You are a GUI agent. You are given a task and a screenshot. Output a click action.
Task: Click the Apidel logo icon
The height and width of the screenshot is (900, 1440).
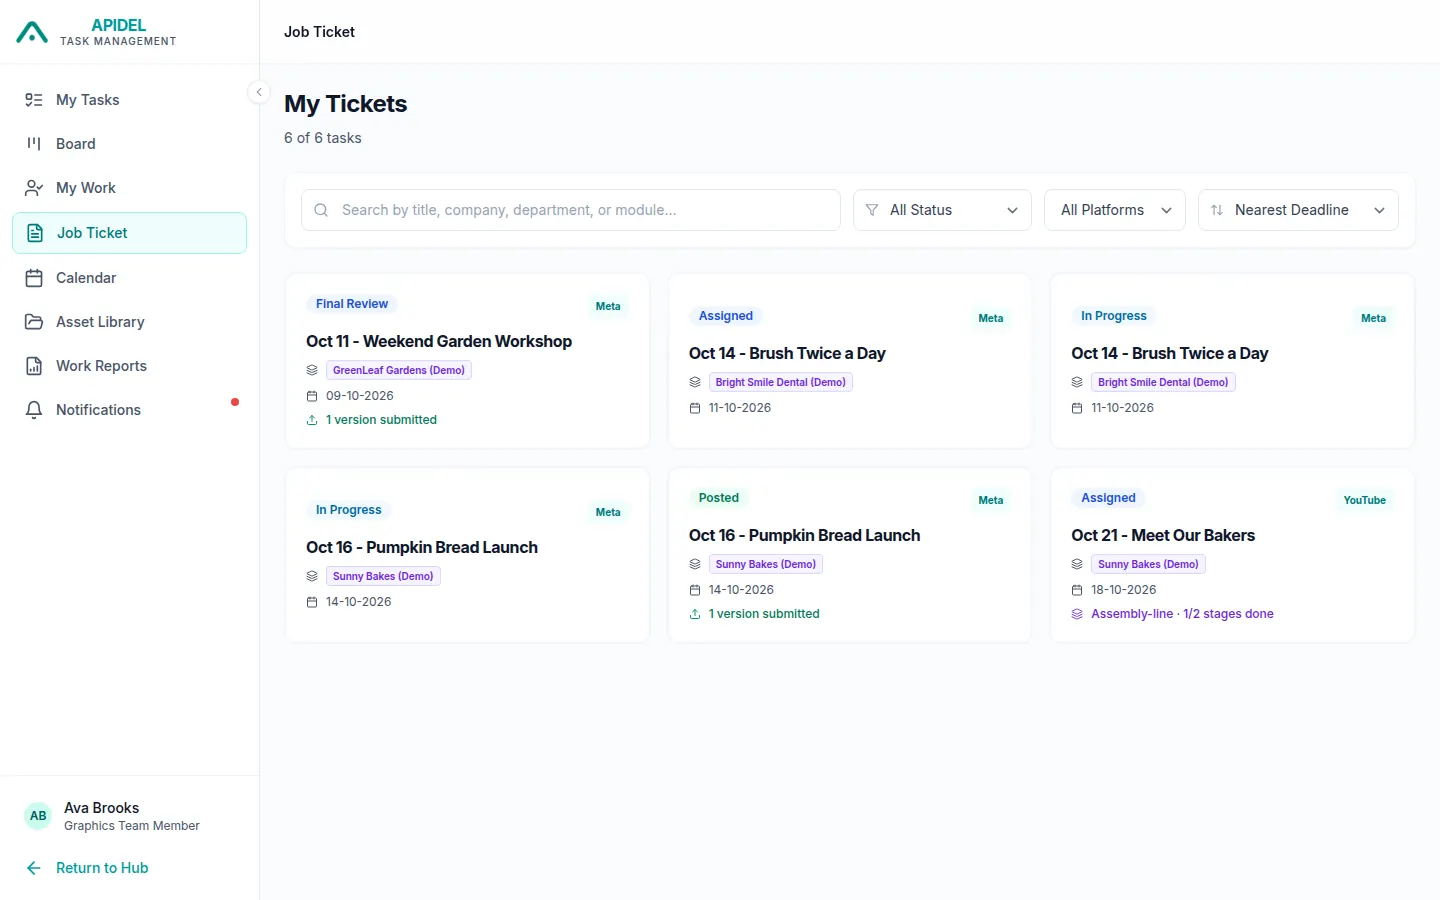[32, 32]
